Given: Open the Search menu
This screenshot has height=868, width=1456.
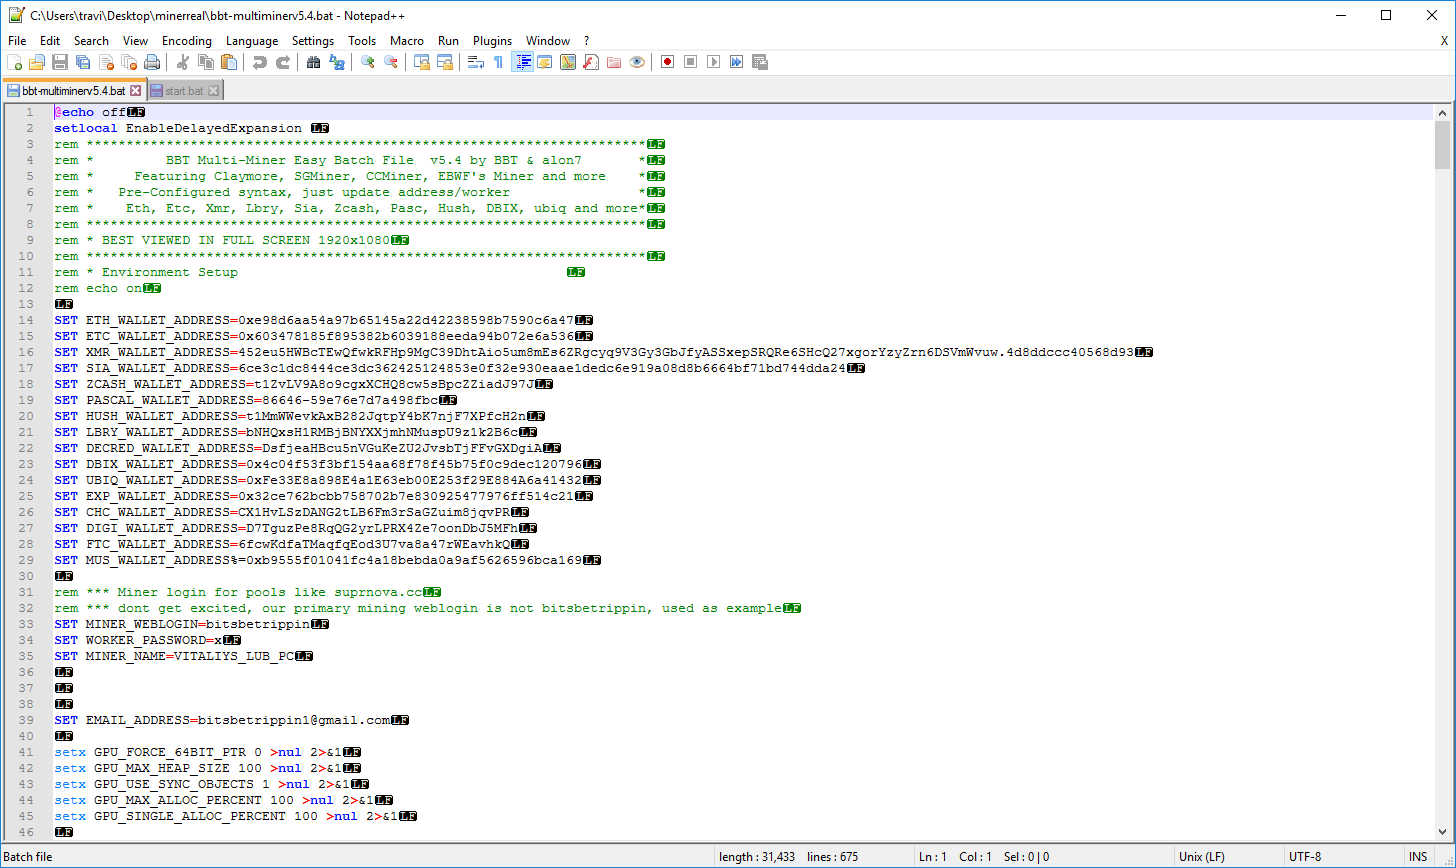Looking at the screenshot, I should 91,41.
